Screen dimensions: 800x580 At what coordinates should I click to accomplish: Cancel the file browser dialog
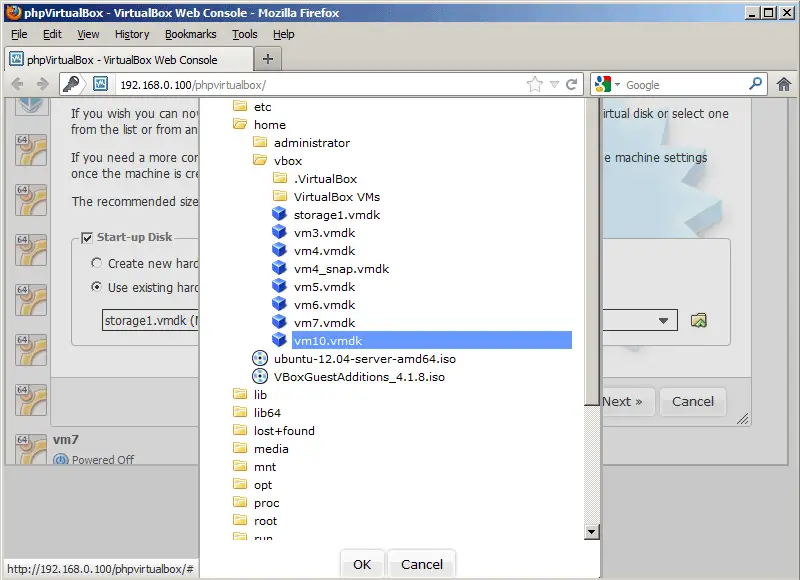422,564
